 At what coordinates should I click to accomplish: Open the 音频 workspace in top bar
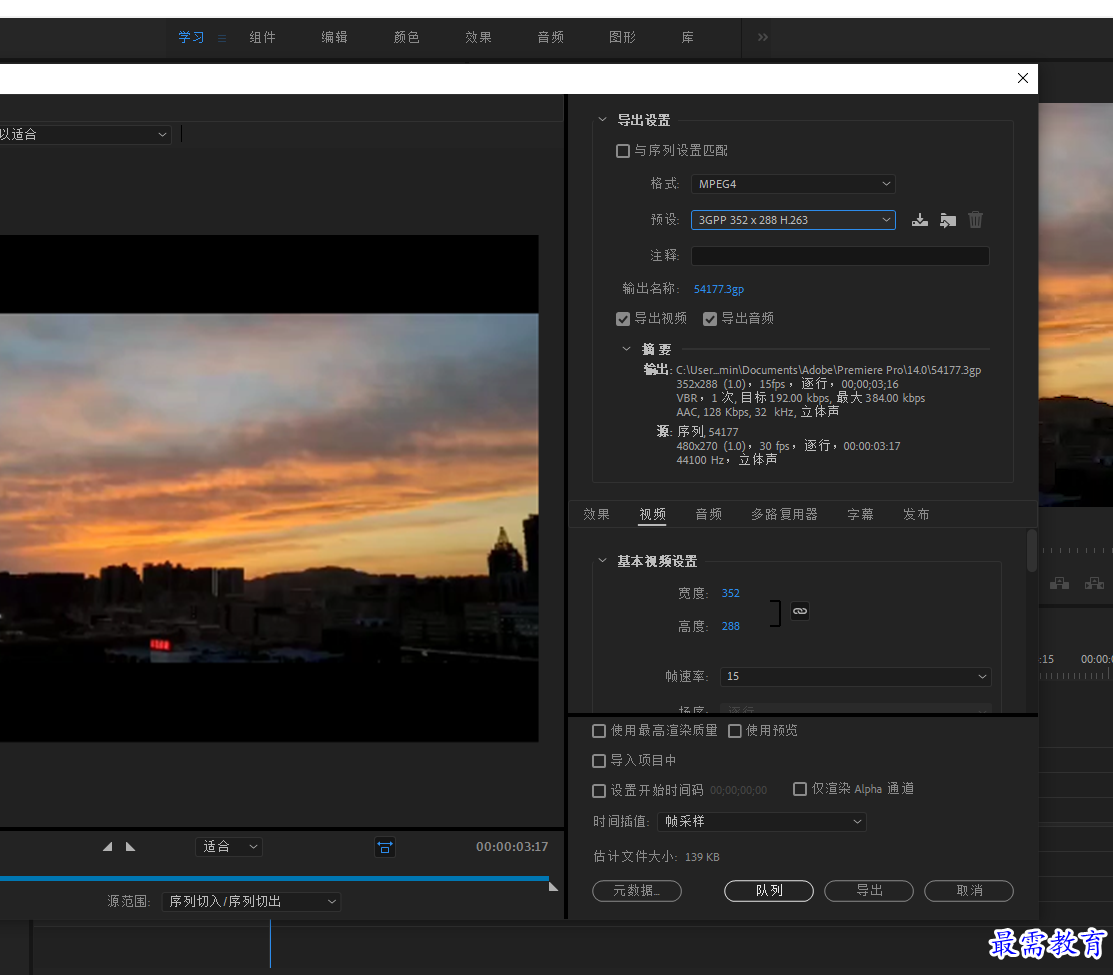(551, 38)
